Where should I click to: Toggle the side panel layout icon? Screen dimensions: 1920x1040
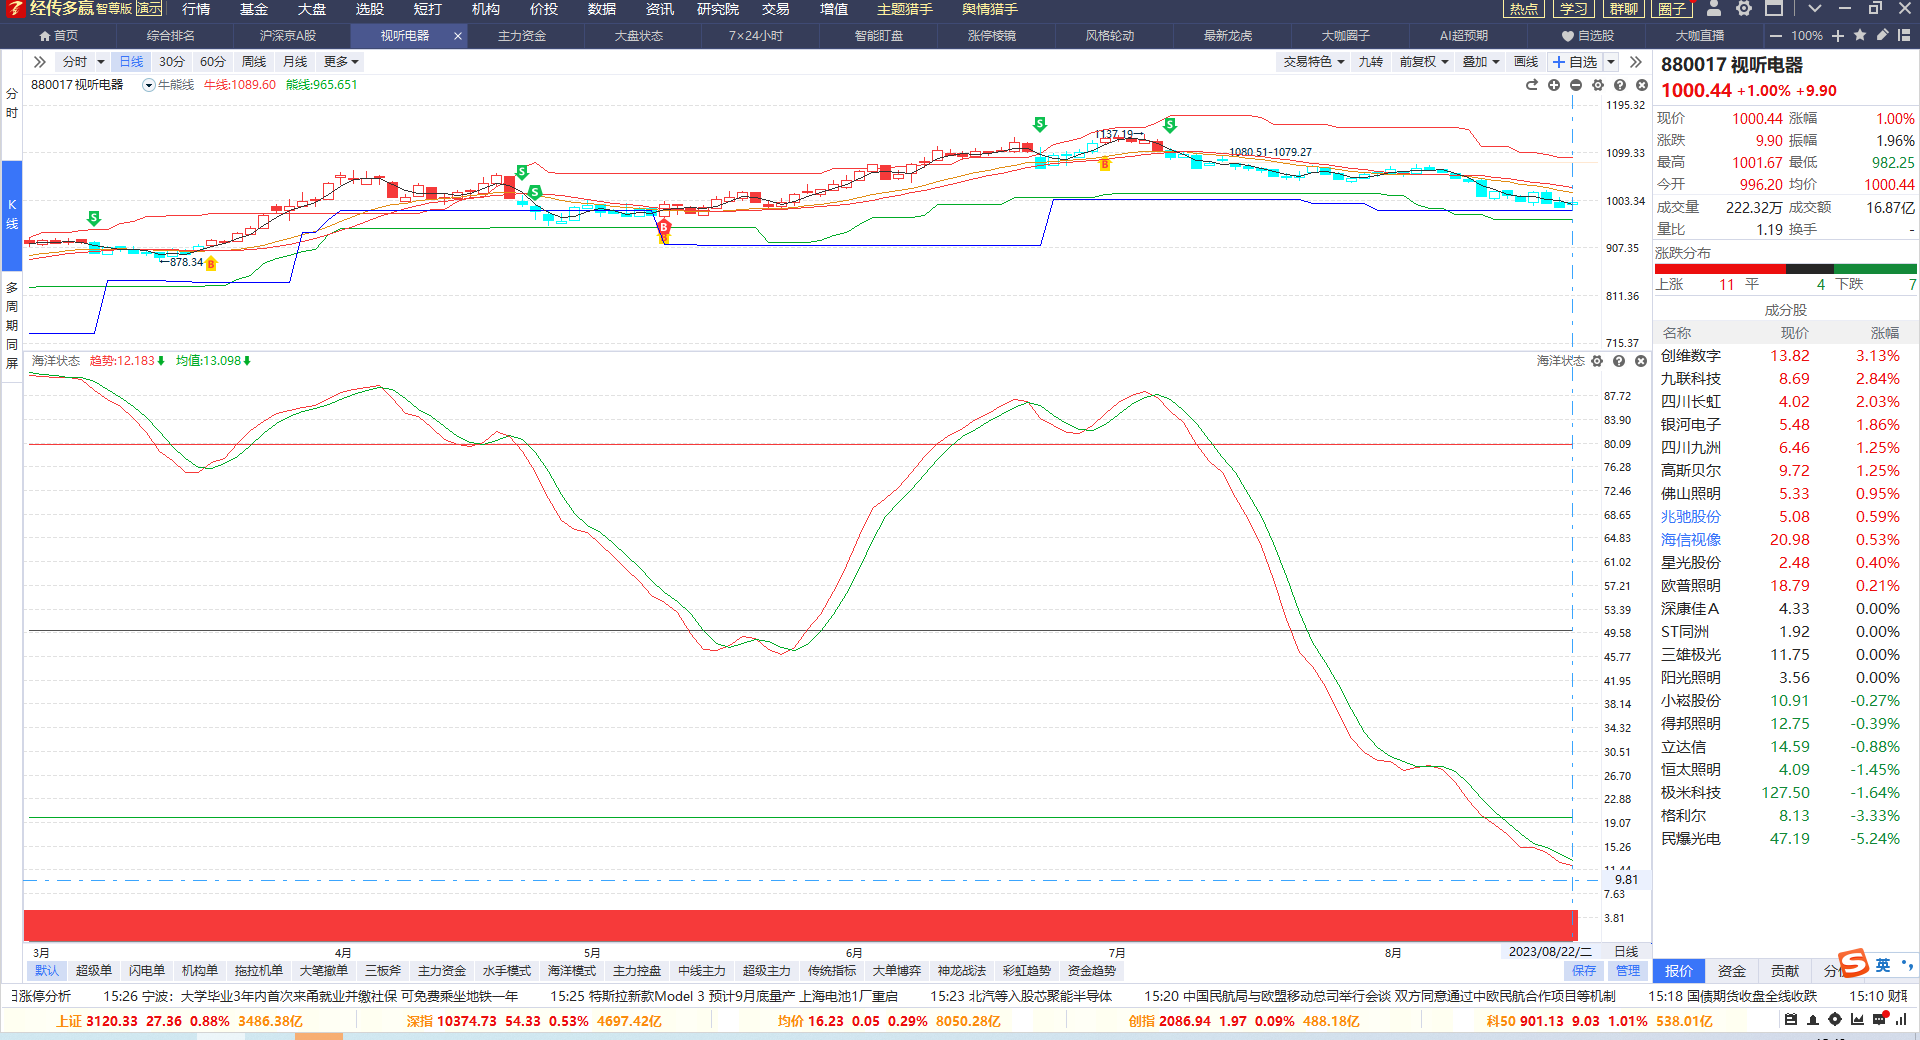click(x=1904, y=35)
